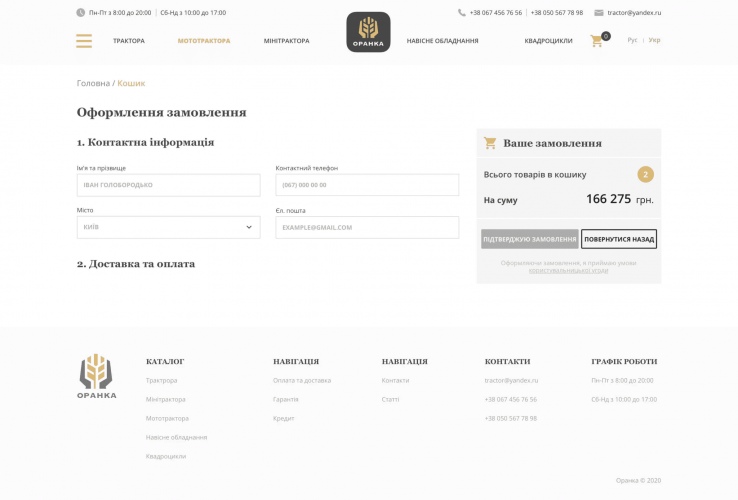This screenshot has height=500, width=738.
Task: Click the phone handset icon in header
Action: coord(461,13)
